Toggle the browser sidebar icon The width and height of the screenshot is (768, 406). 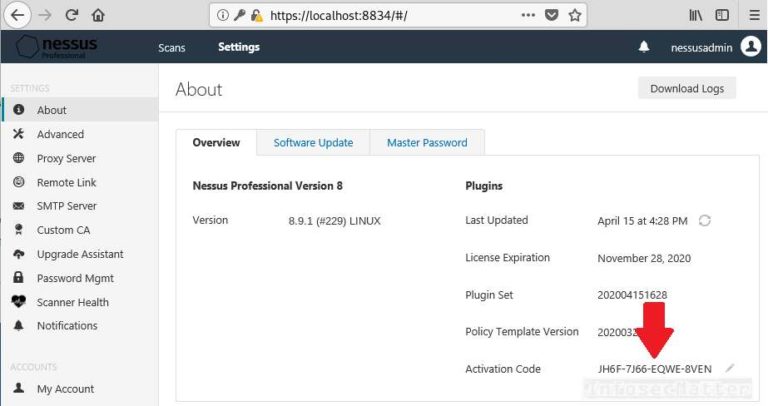tap(722, 15)
